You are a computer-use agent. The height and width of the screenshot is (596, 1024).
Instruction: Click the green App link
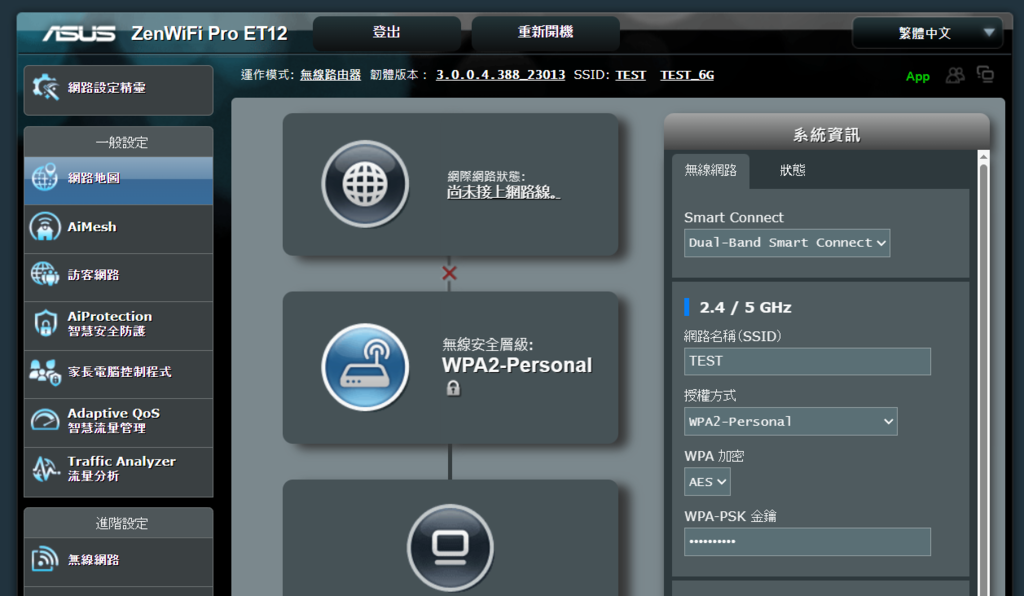(x=918, y=76)
